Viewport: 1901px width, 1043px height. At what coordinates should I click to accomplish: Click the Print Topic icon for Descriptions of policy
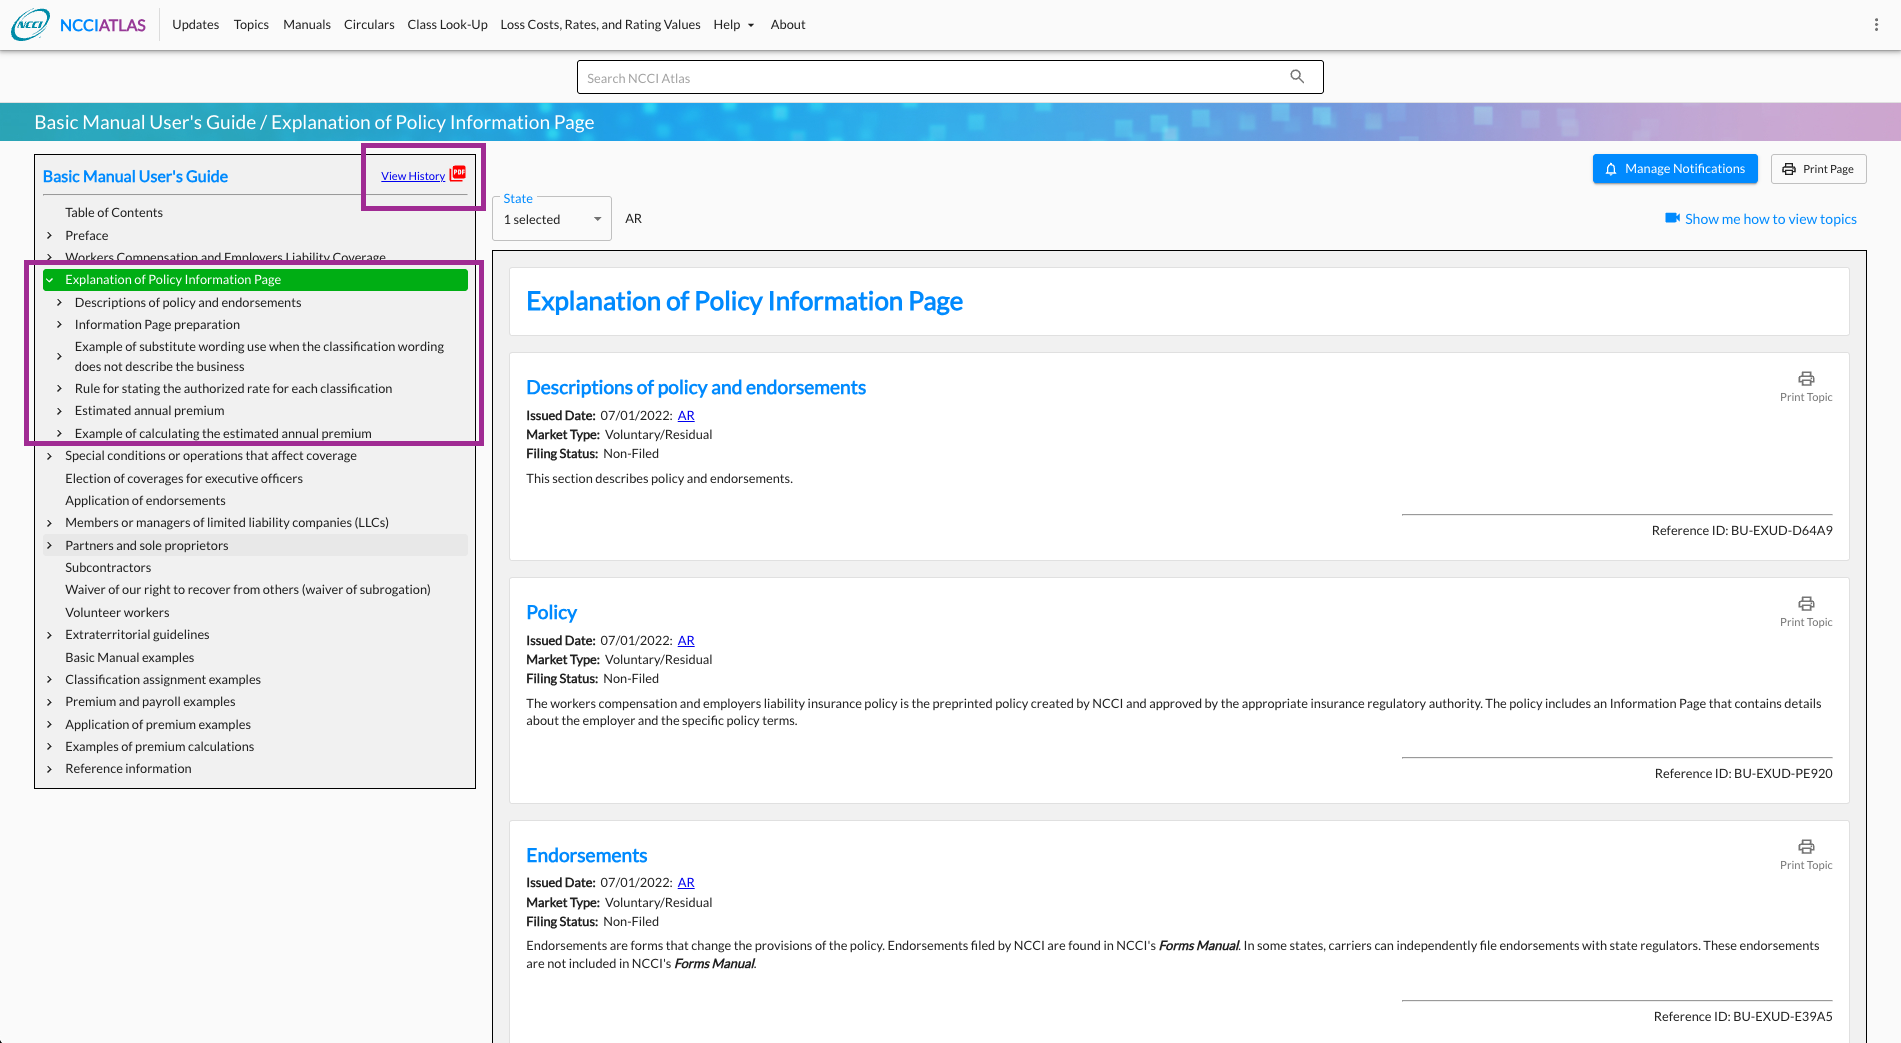click(x=1806, y=379)
